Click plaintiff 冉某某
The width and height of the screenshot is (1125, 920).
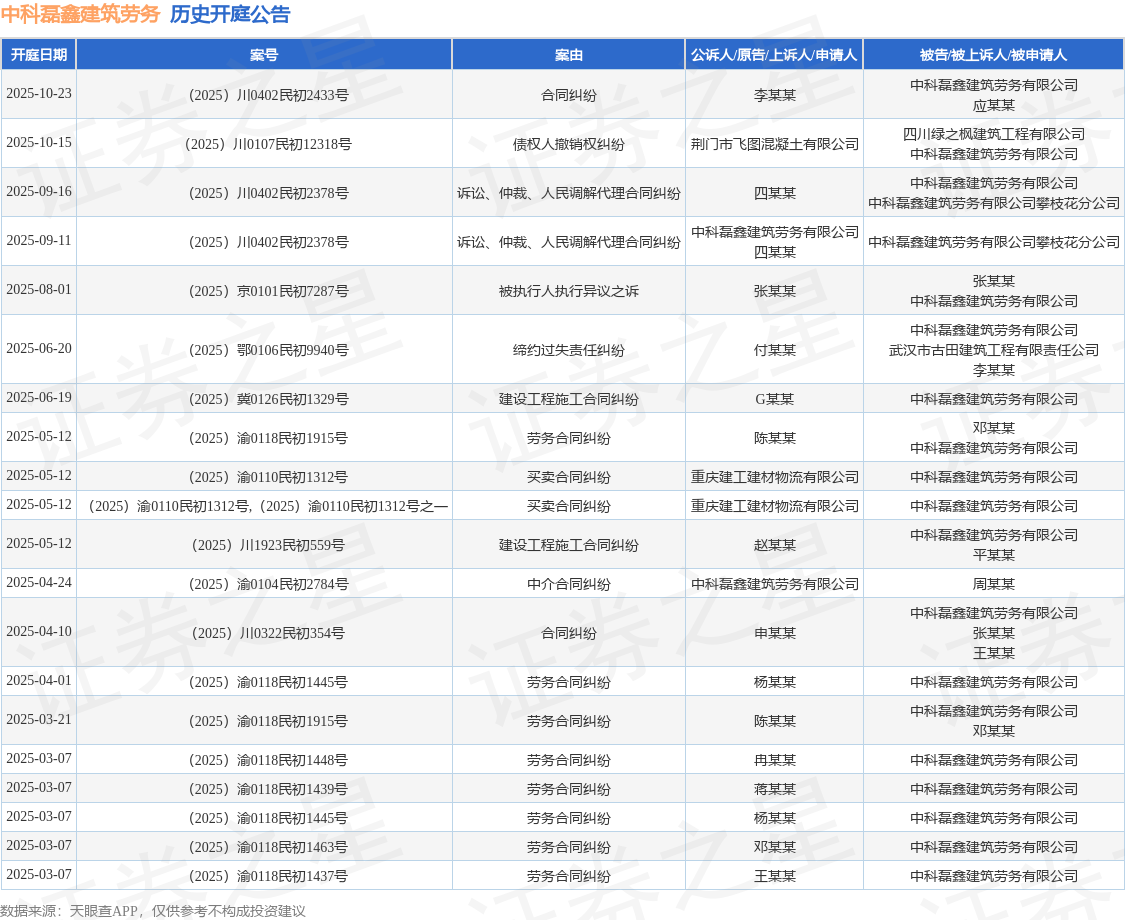coord(774,760)
